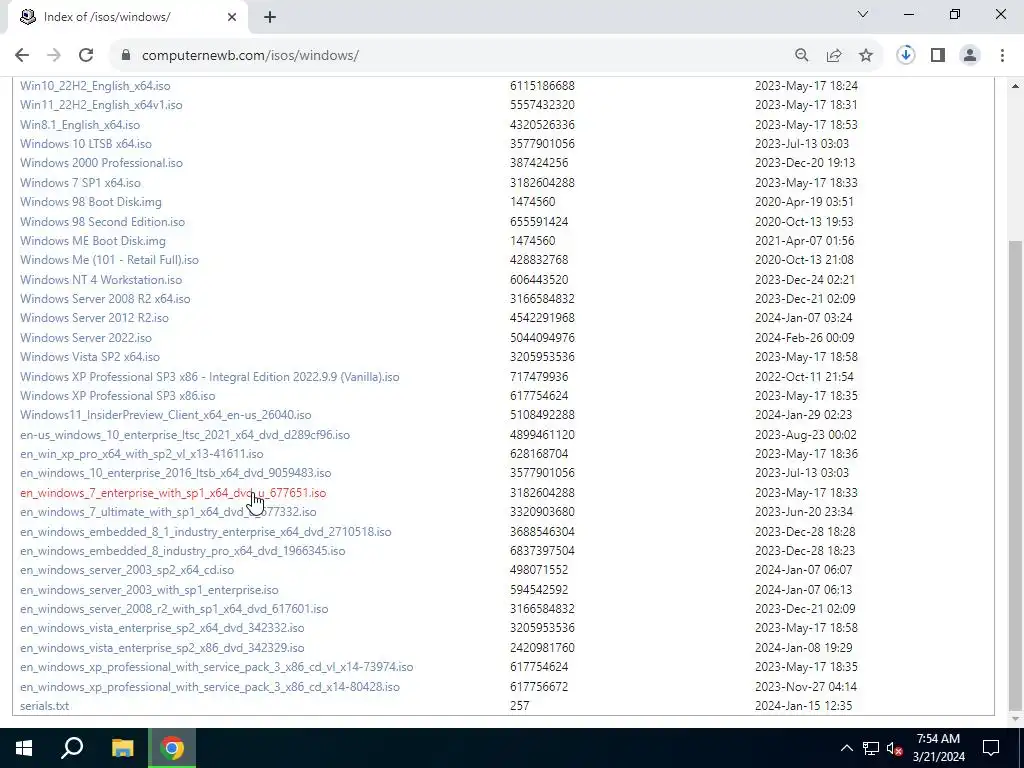Share this page via share icon

point(834,56)
